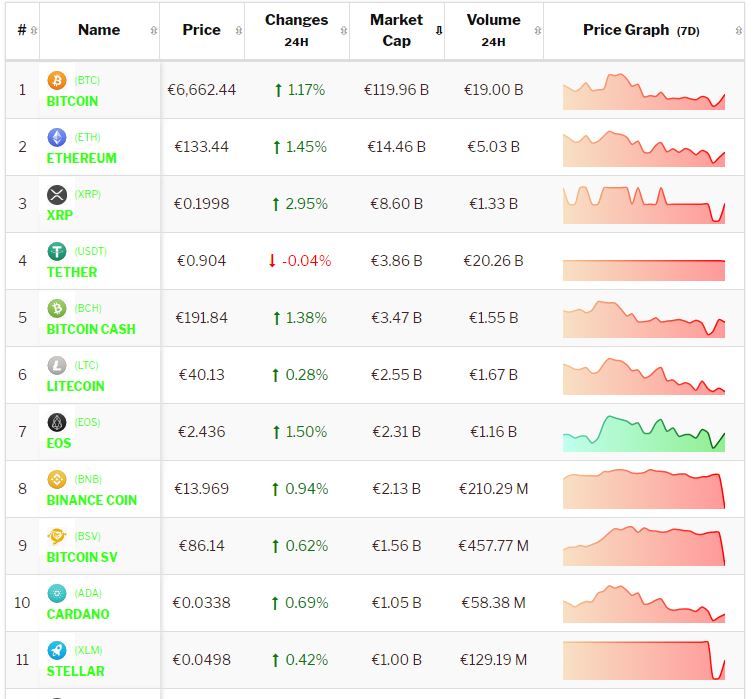
Task: Click the XRP black coin icon
Action: (x=57, y=194)
